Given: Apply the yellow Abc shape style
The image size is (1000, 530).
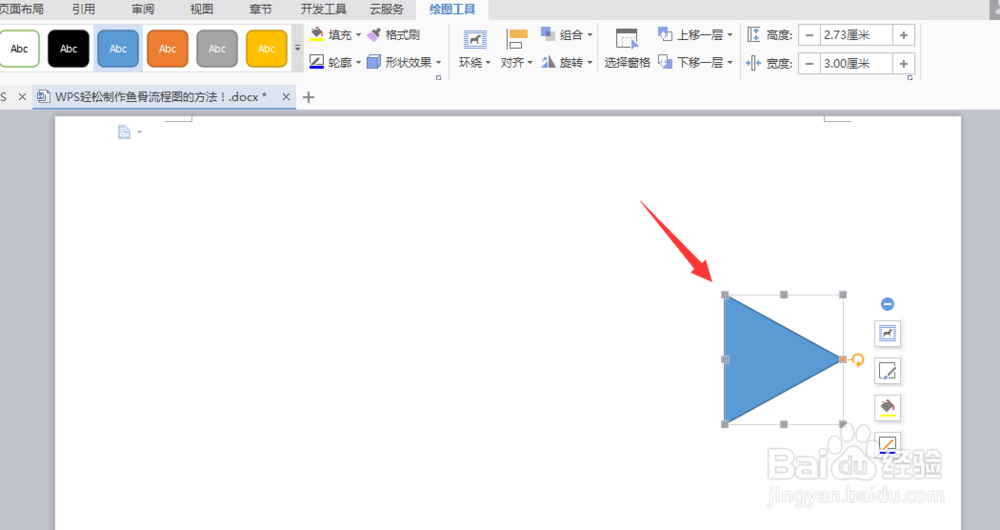Looking at the screenshot, I should click(x=267, y=48).
